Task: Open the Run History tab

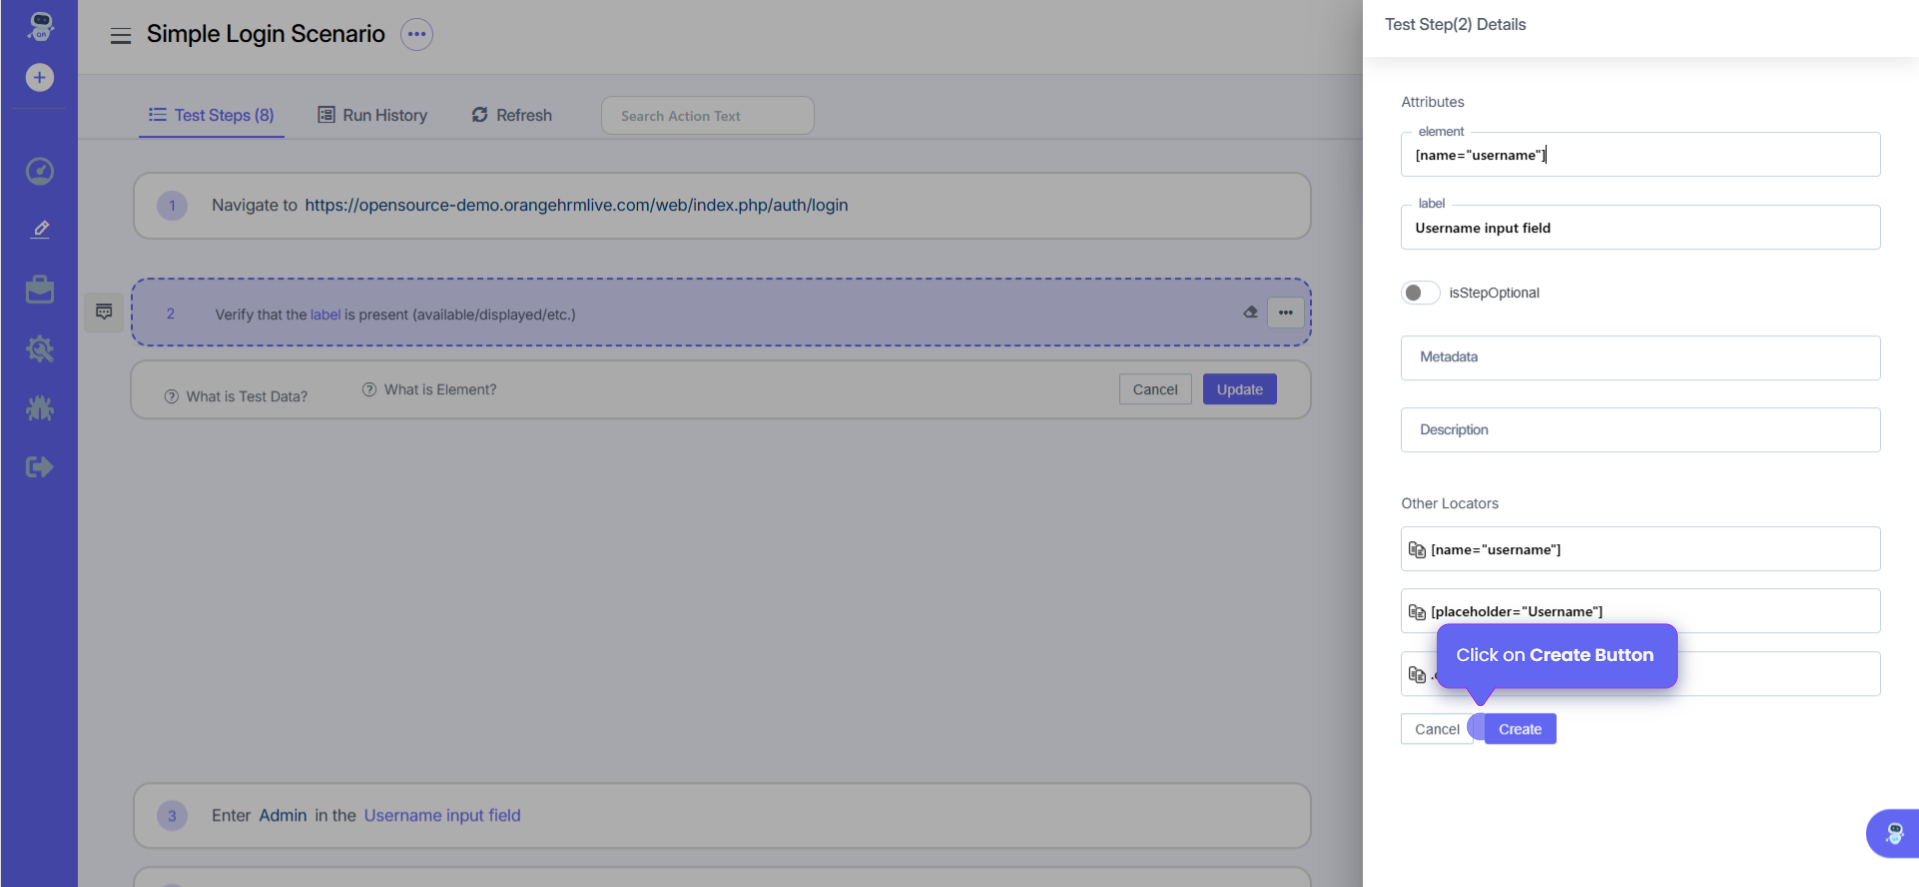Action: point(372,115)
